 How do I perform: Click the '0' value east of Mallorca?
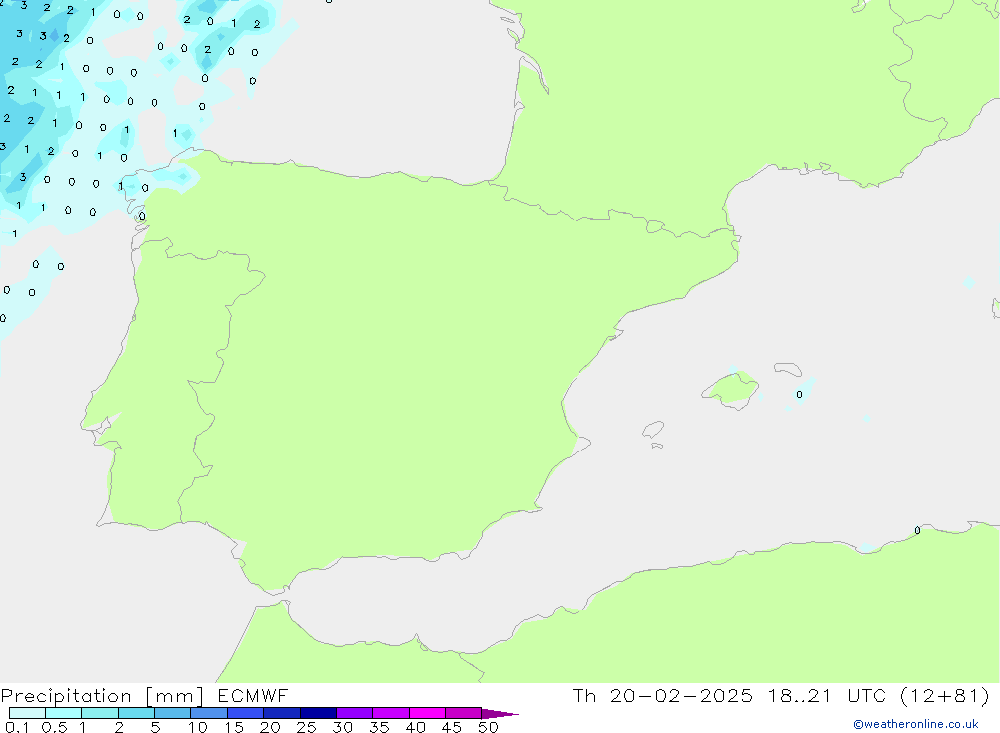tap(799, 394)
